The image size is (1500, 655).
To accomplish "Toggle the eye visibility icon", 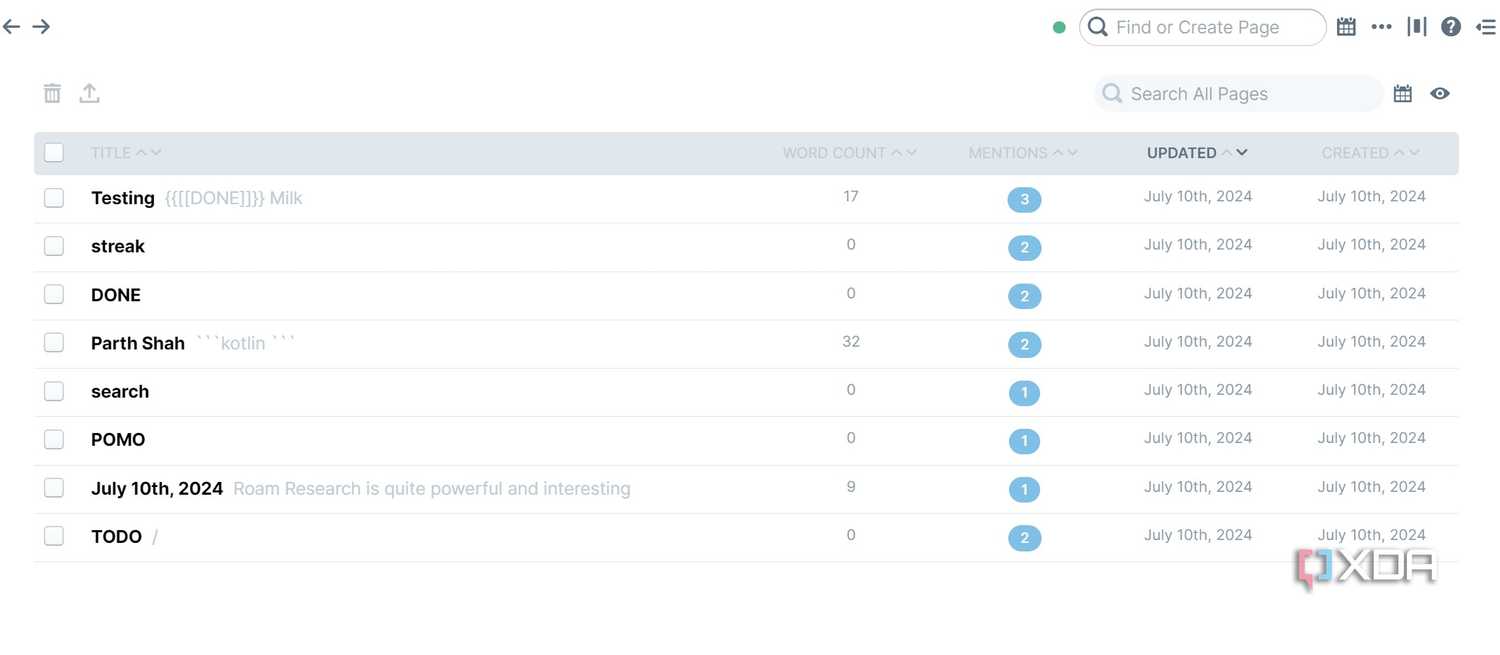I will [1440, 93].
